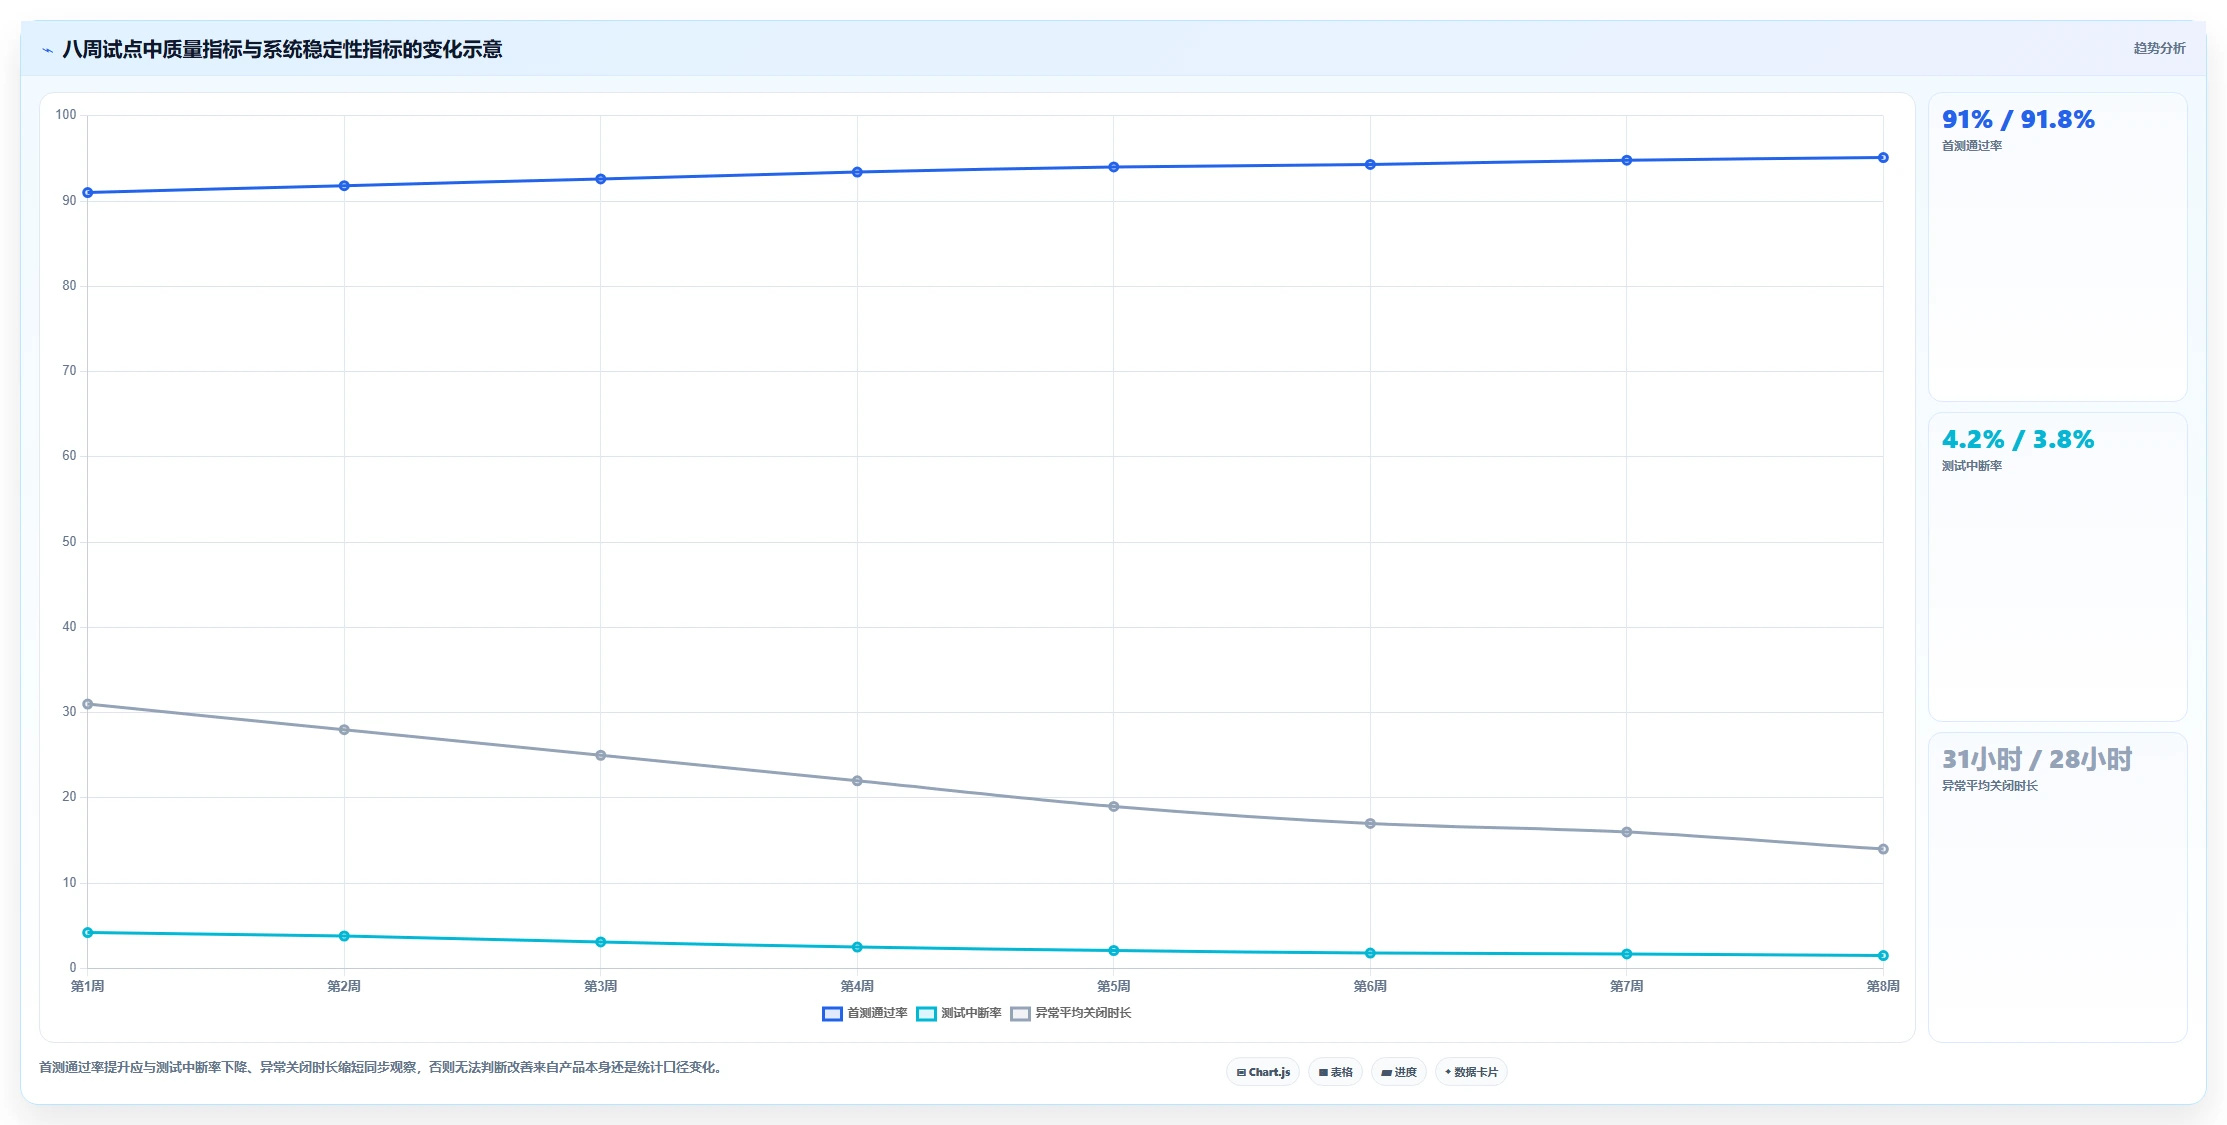
Task: Click 异常平均关闭时长 point at 第2周
Action: tap(344, 730)
